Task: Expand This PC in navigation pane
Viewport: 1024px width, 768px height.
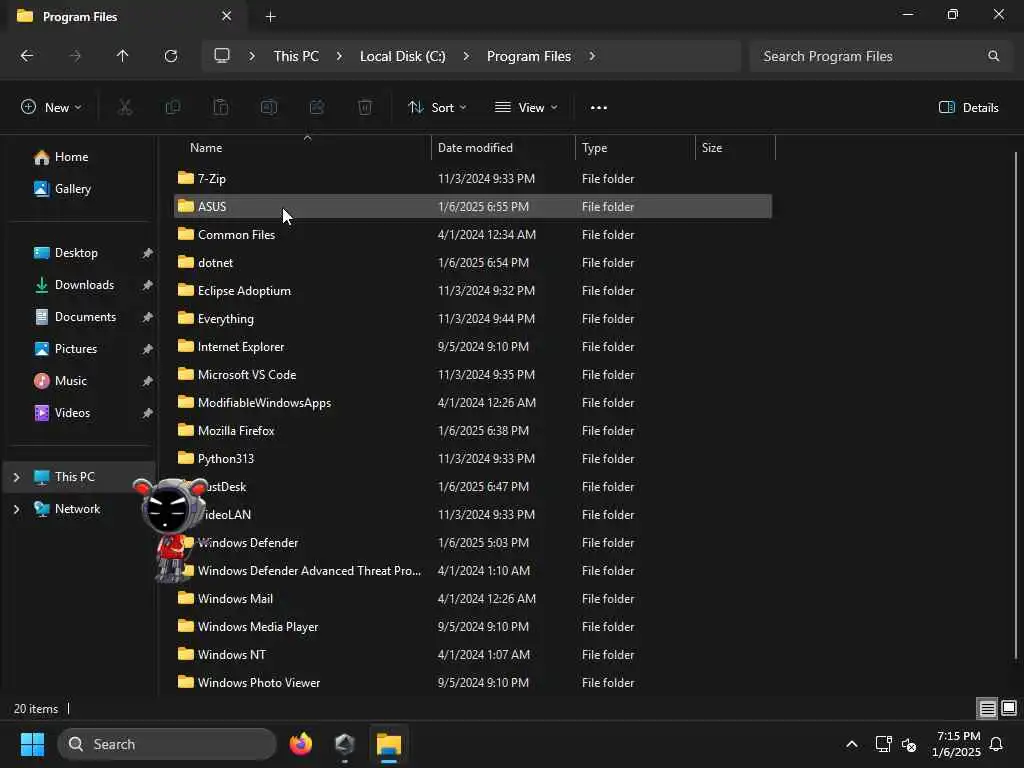Action: click(x=16, y=477)
